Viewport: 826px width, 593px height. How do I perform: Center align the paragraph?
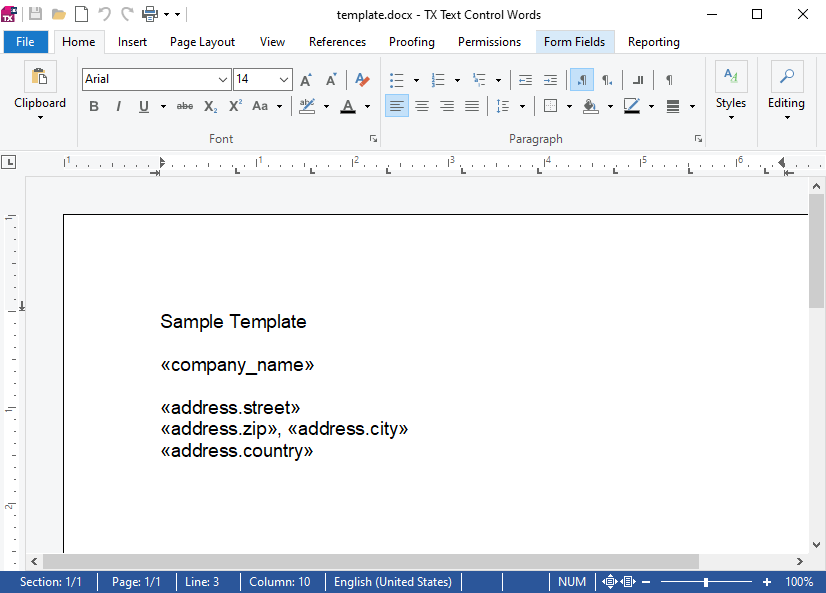[422, 106]
